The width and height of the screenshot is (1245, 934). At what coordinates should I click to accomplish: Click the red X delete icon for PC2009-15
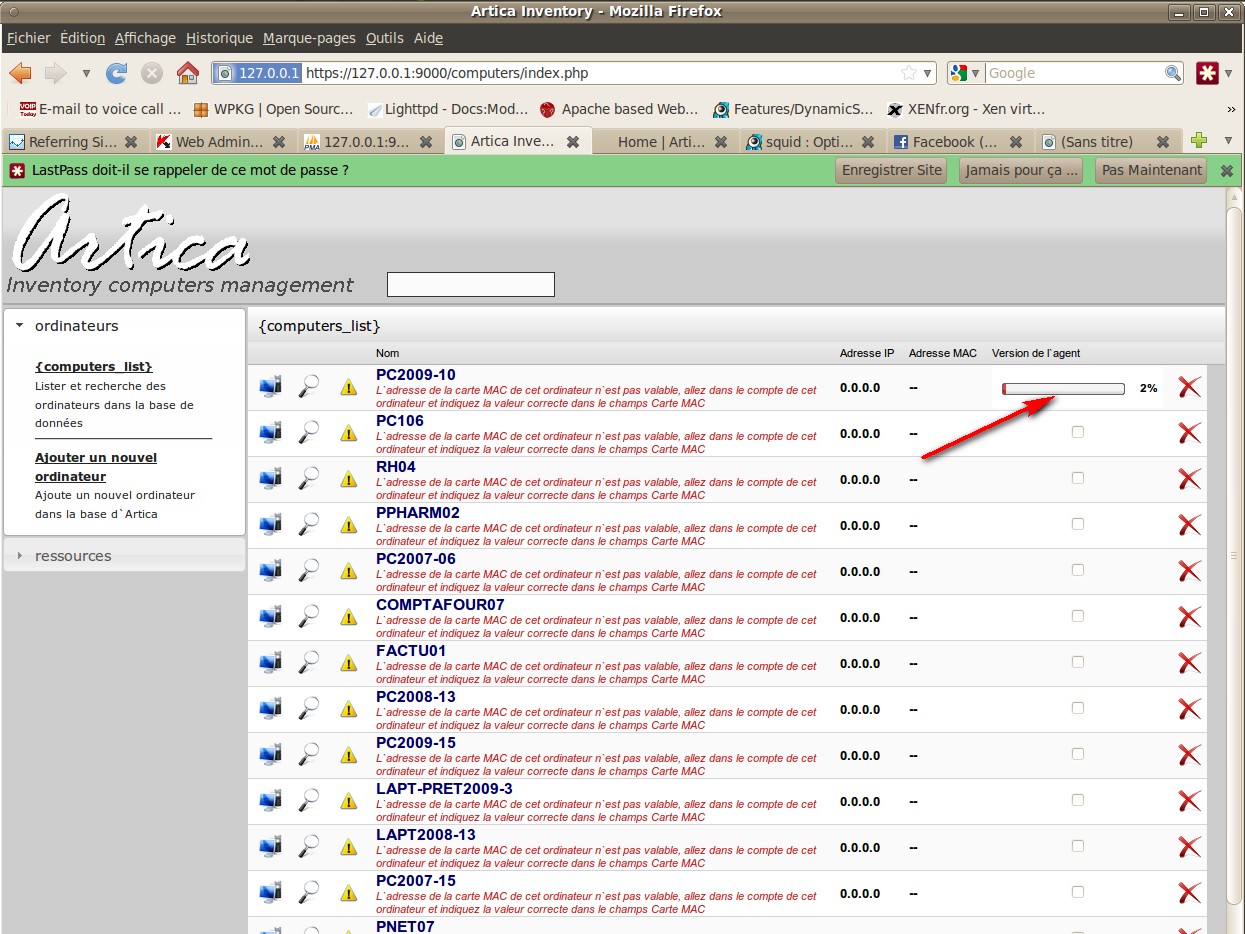[x=1189, y=755]
